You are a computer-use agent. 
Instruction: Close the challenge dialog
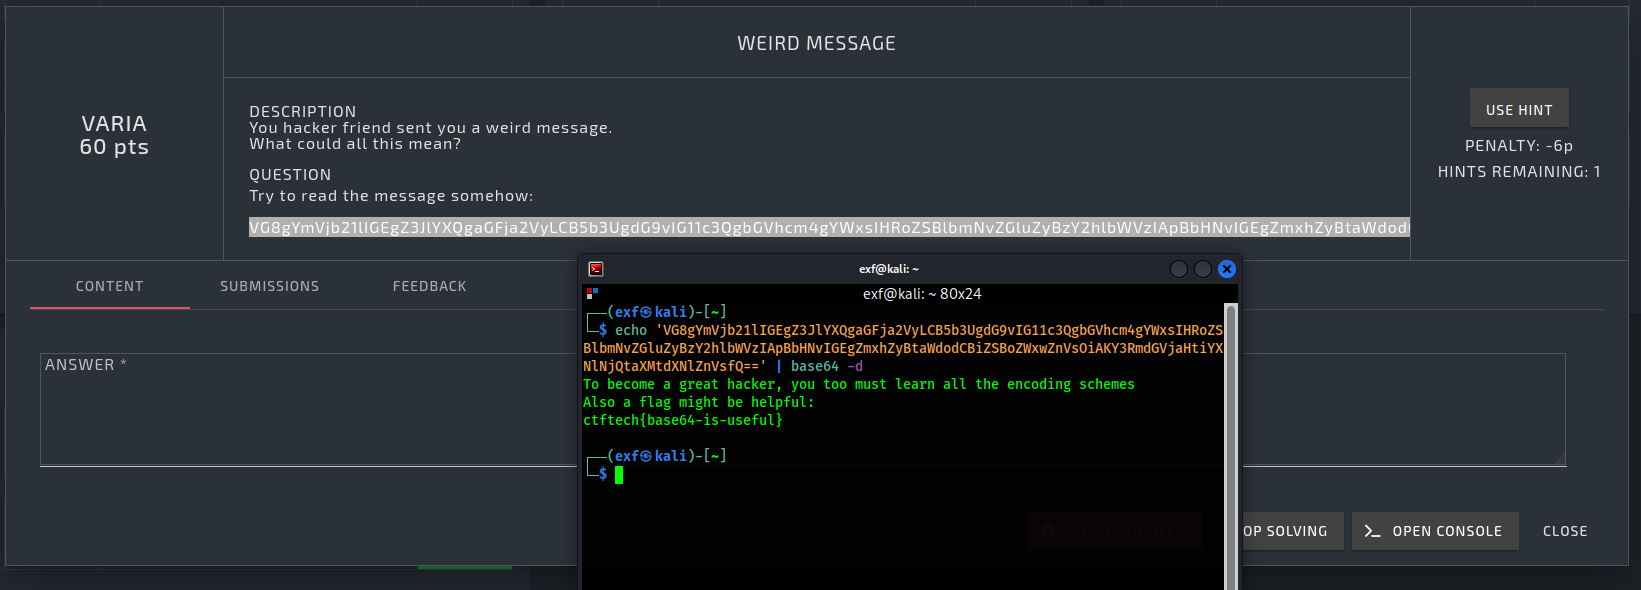click(x=1565, y=531)
